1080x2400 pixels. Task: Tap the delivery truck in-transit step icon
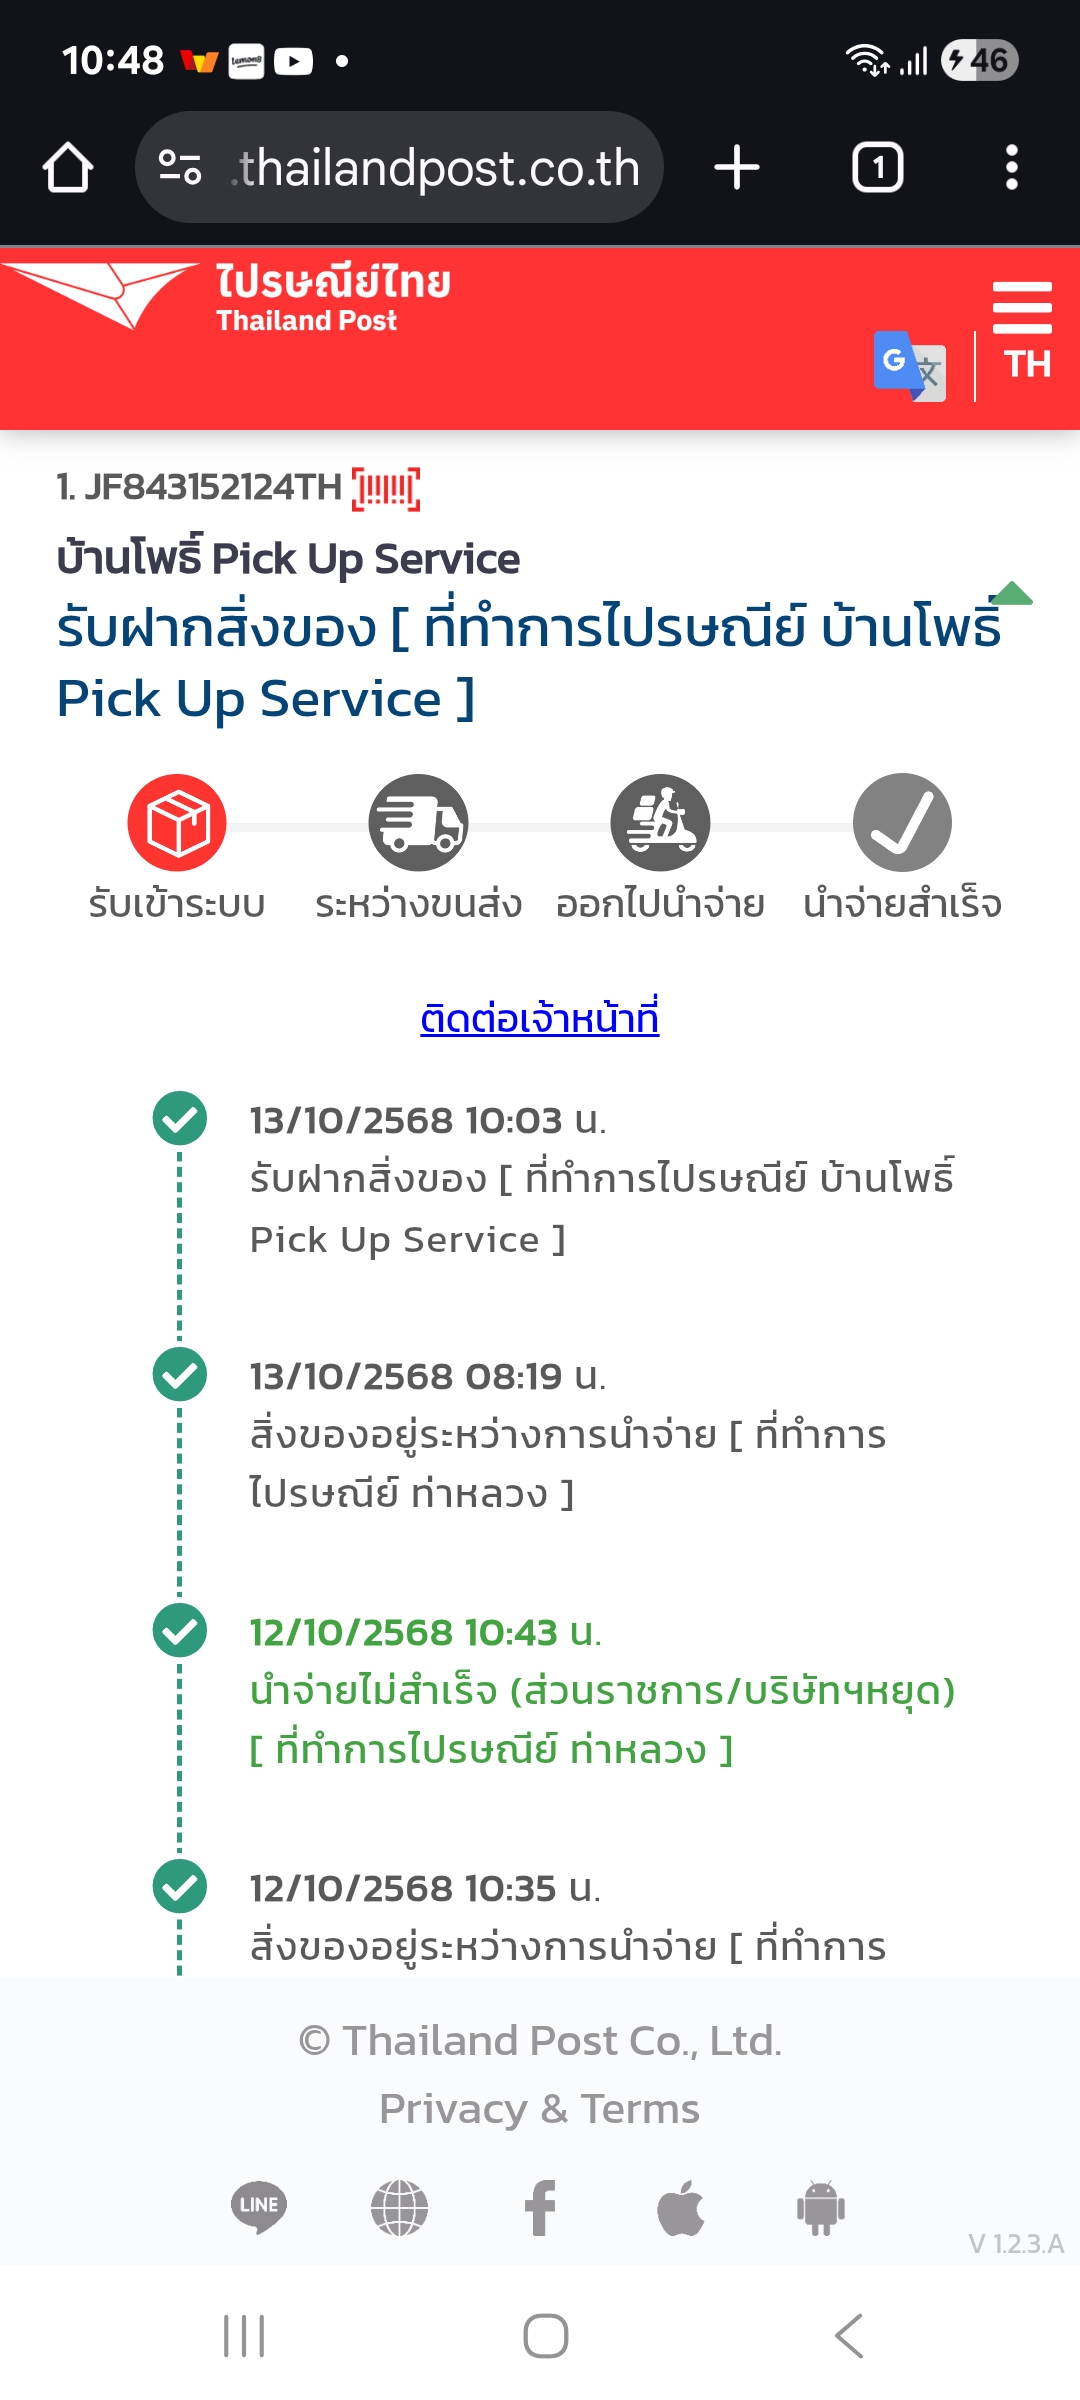418,823
